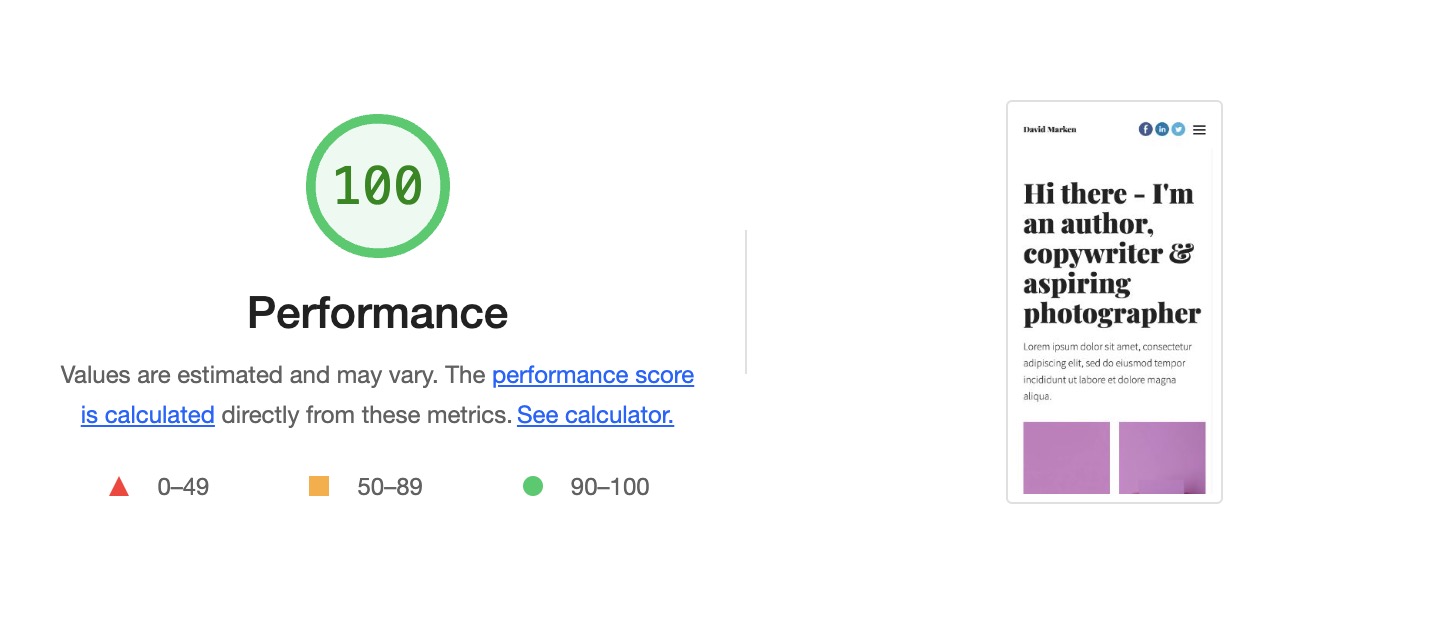Click the green Performance score gauge
This screenshot has height=622, width=1444.
coord(378,186)
